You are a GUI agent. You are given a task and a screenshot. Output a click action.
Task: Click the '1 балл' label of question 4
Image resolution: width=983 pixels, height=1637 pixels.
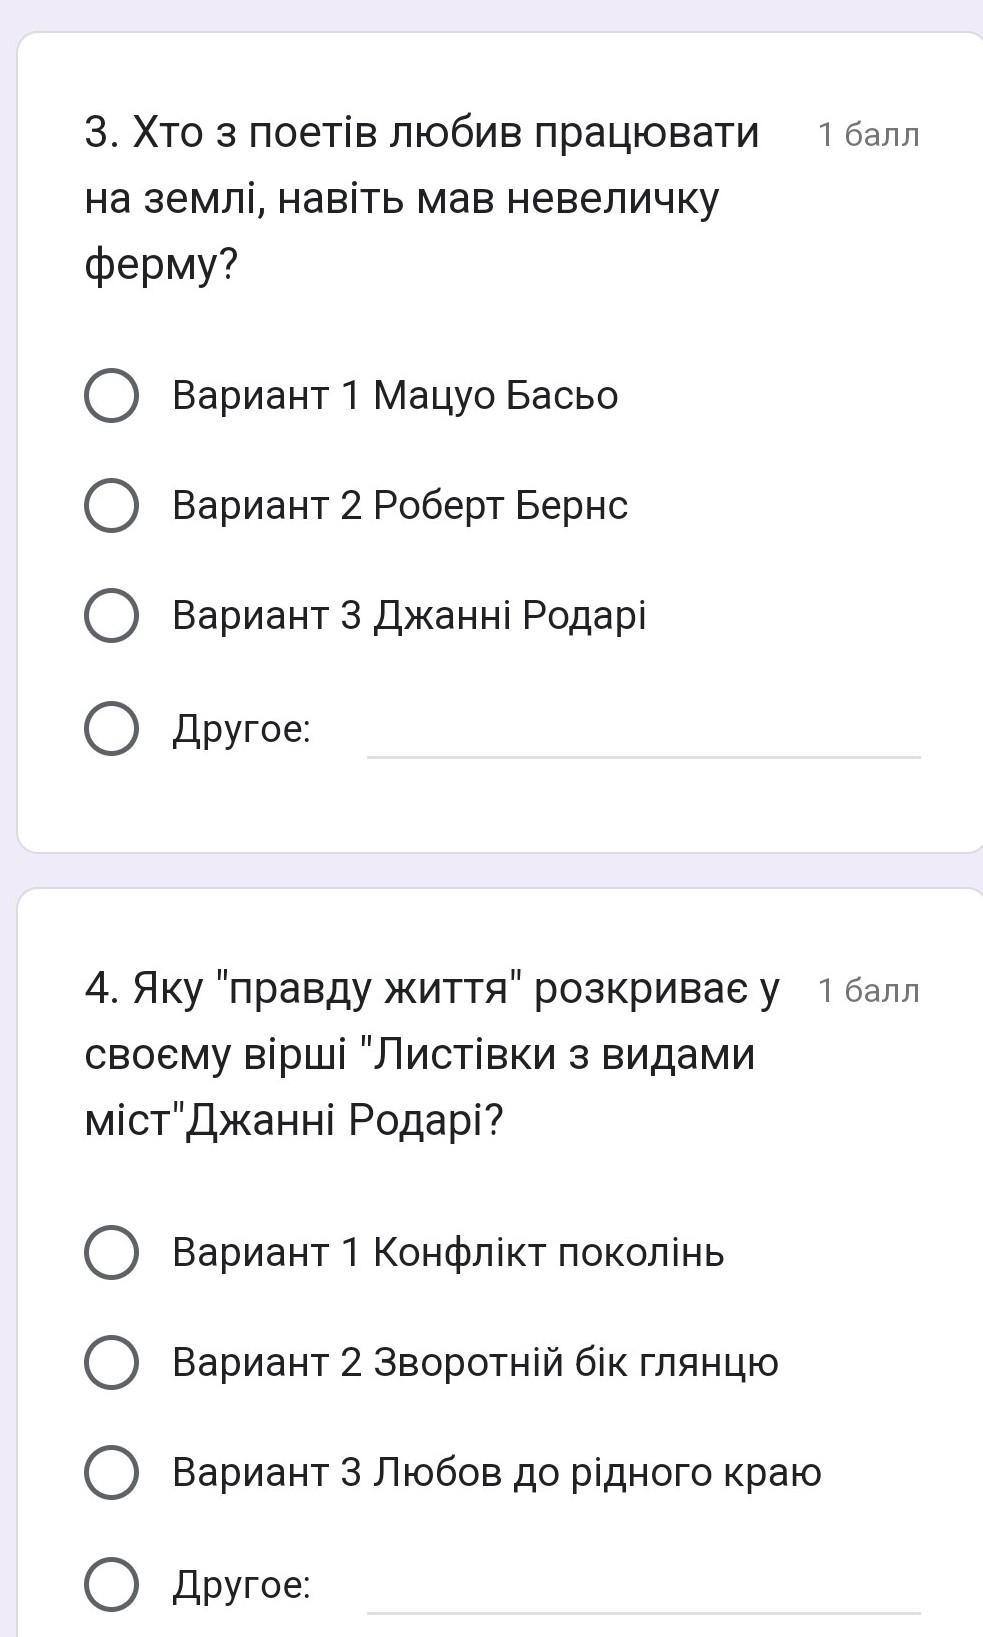[868, 990]
